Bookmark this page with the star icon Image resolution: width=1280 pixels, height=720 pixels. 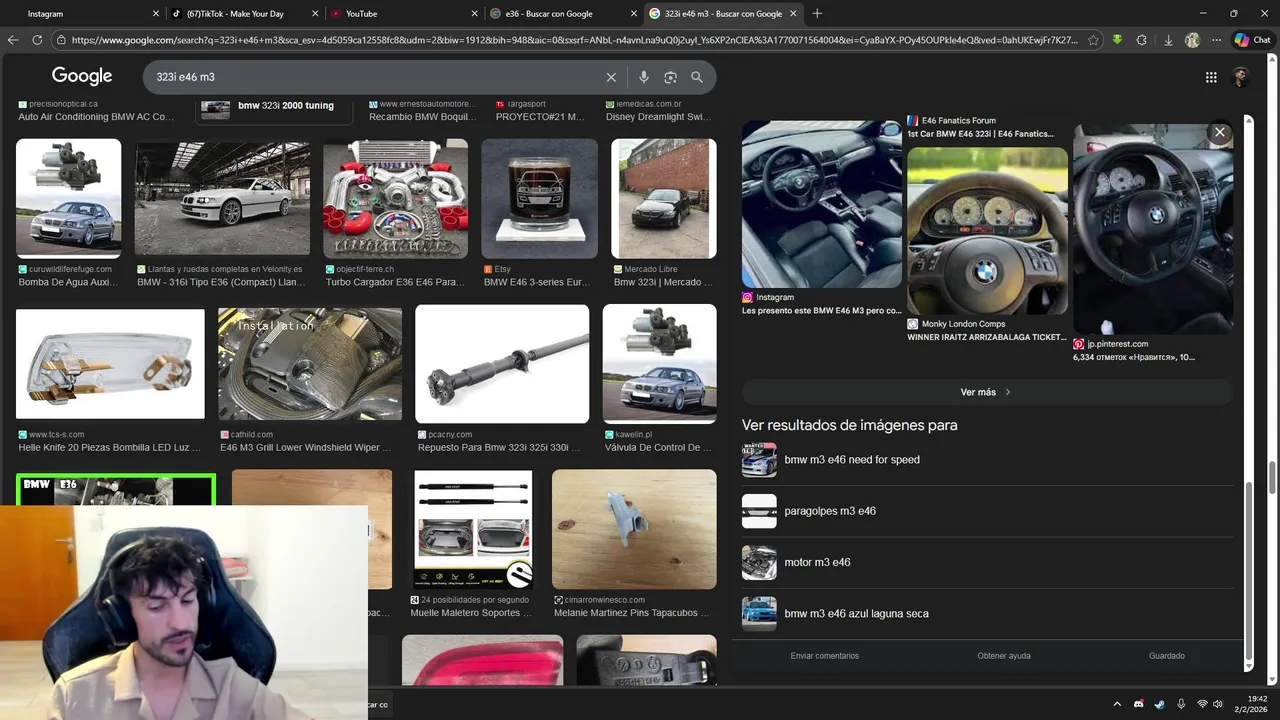[1093, 40]
